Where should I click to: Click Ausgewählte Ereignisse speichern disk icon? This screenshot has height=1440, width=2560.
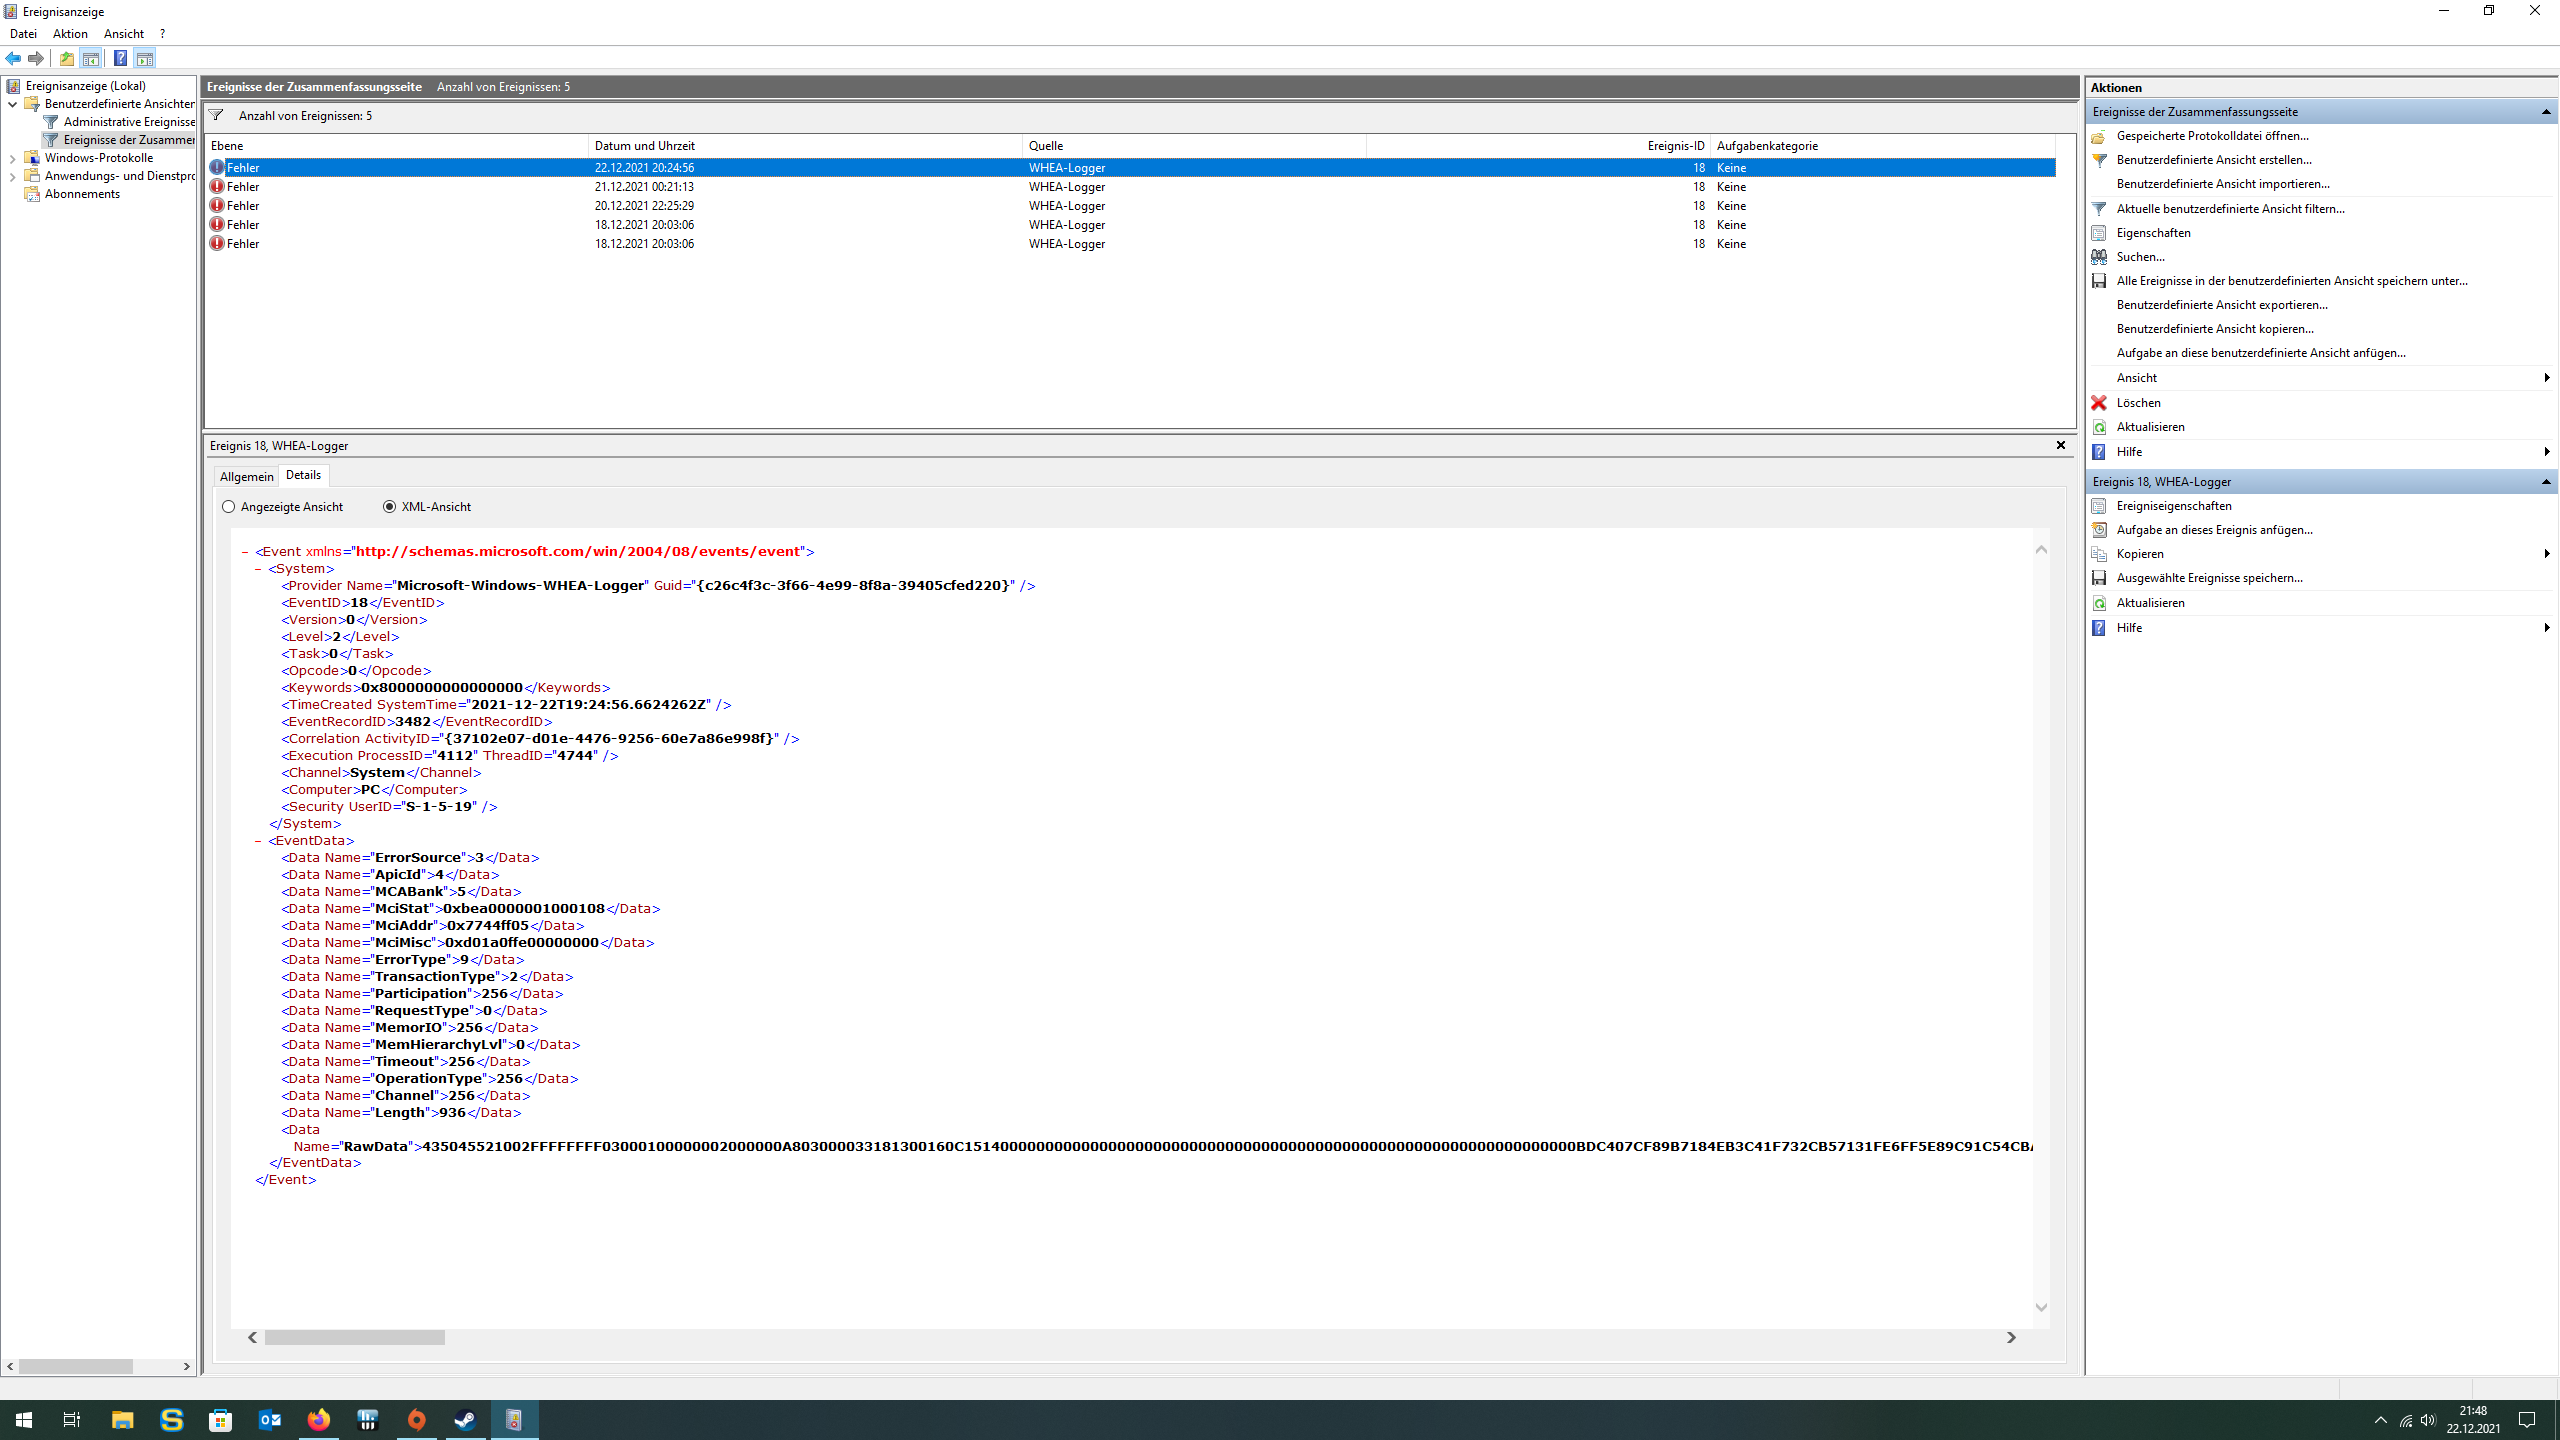click(x=2099, y=578)
